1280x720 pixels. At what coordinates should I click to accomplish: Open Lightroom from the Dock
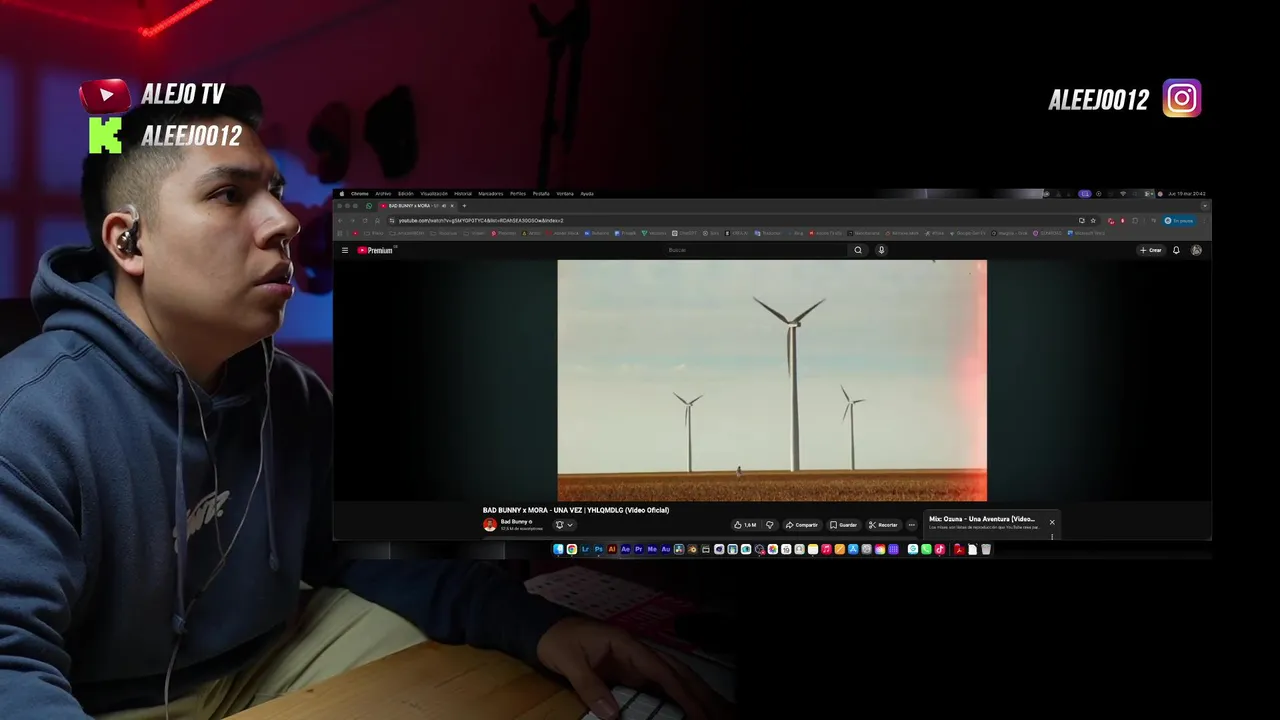585,549
